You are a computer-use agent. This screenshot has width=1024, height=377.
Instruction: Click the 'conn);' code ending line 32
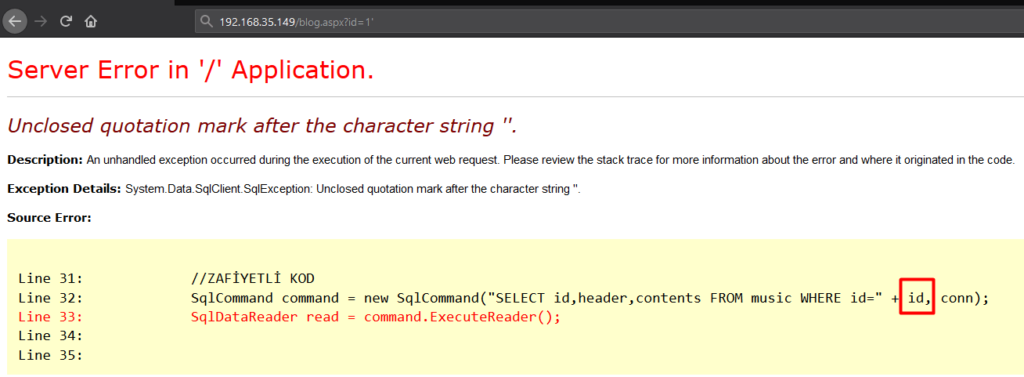click(965, 299)
